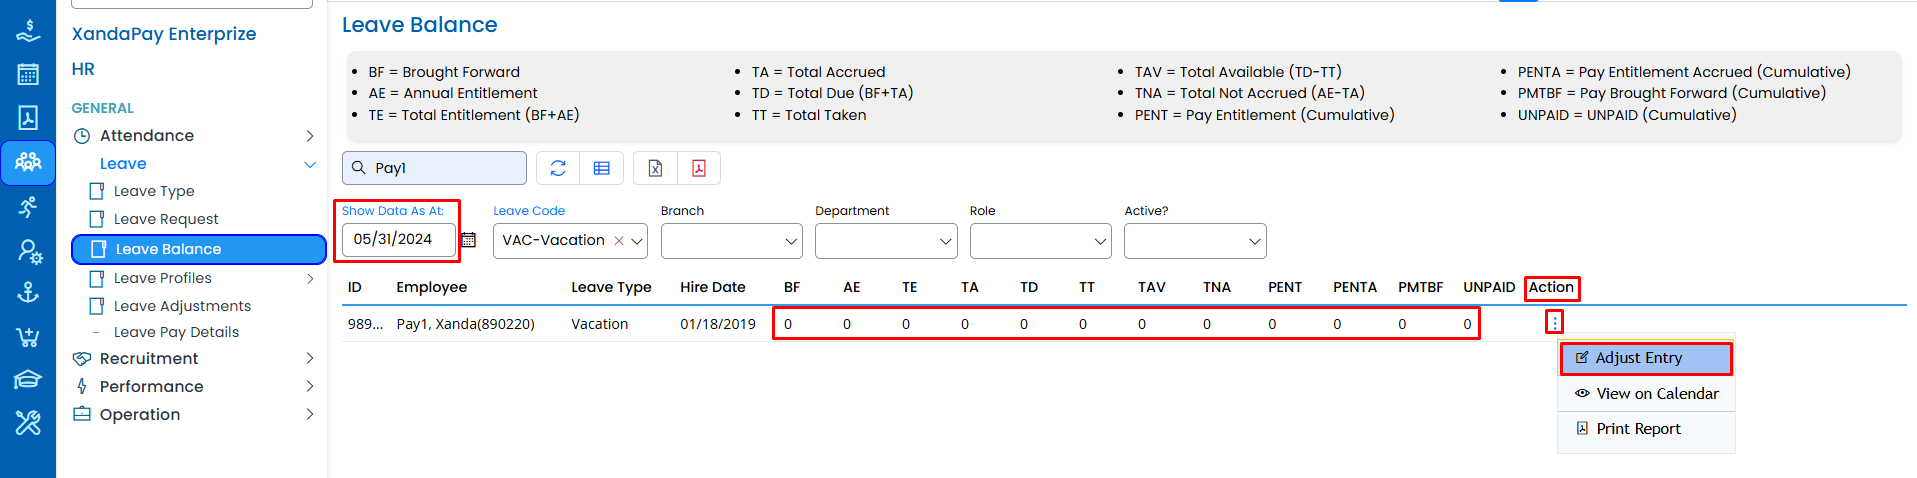Click the anchor icon in the left rail
The width and height of the screenshot is (1917, 478).
[x=28, y=292]
